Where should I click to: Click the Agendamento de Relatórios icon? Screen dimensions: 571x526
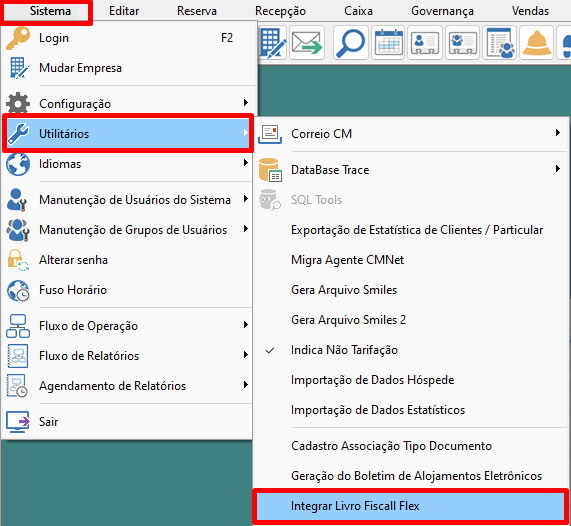(x=17, y=385)
